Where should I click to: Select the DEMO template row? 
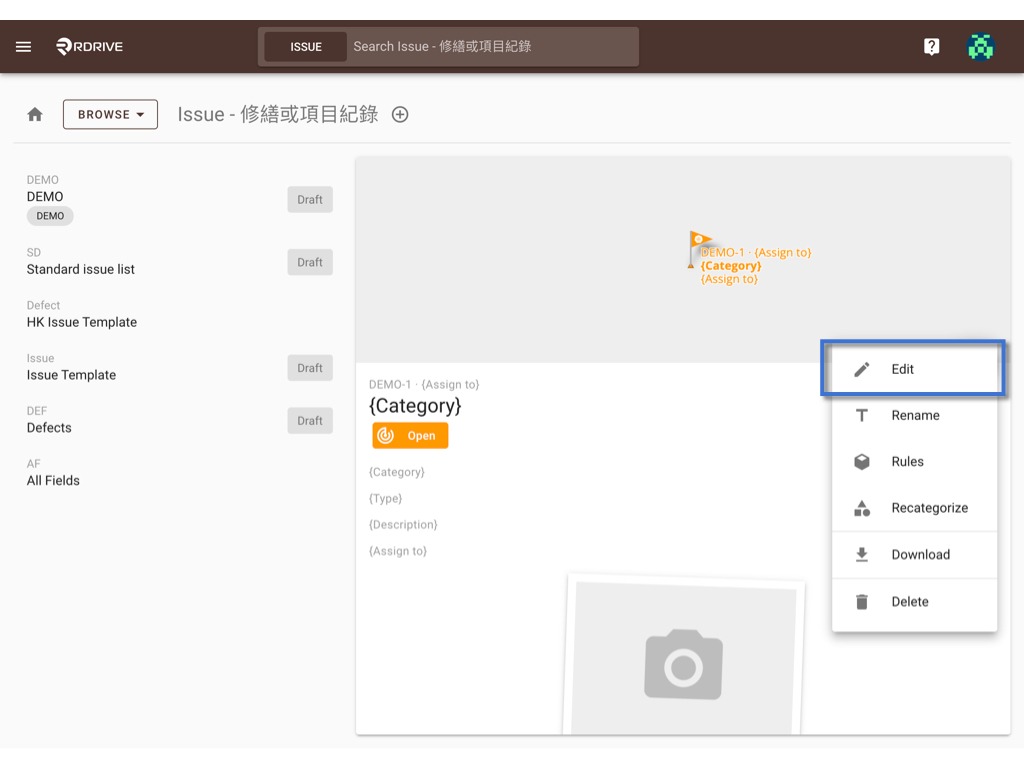(x=180, y=199)
